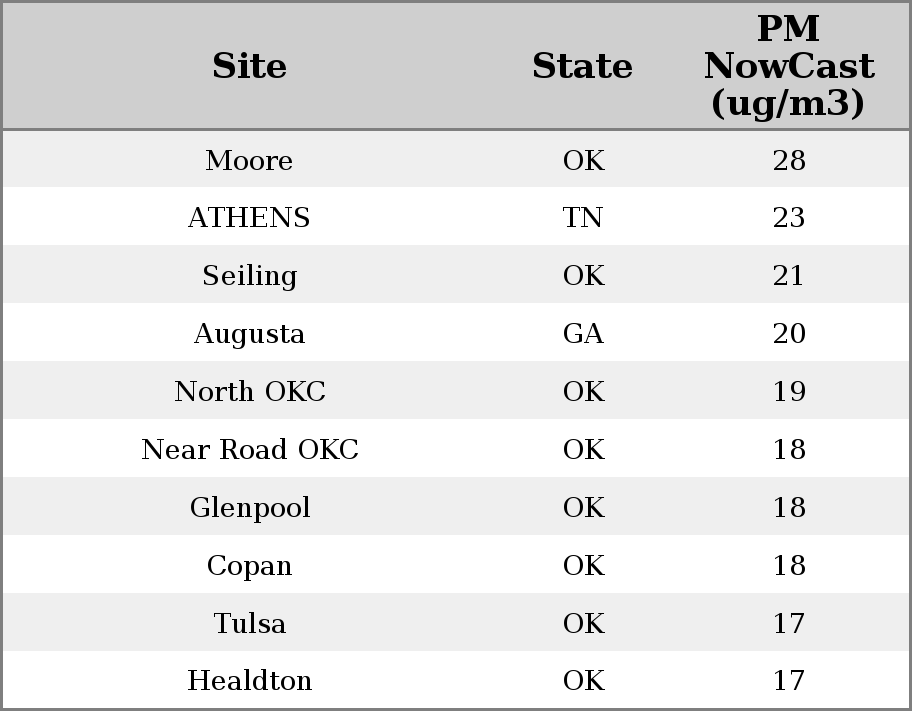Click the Tulsa site name

point(249,624)
